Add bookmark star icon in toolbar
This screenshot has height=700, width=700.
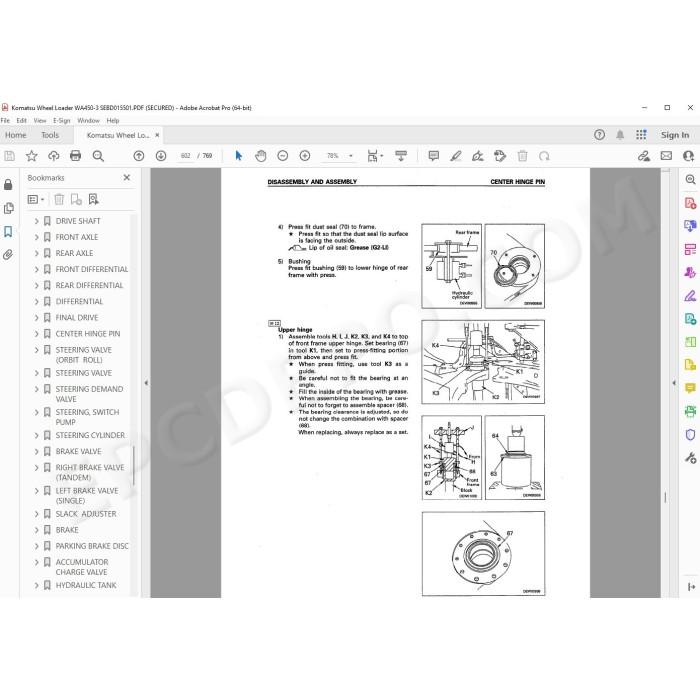pos(31,156)
